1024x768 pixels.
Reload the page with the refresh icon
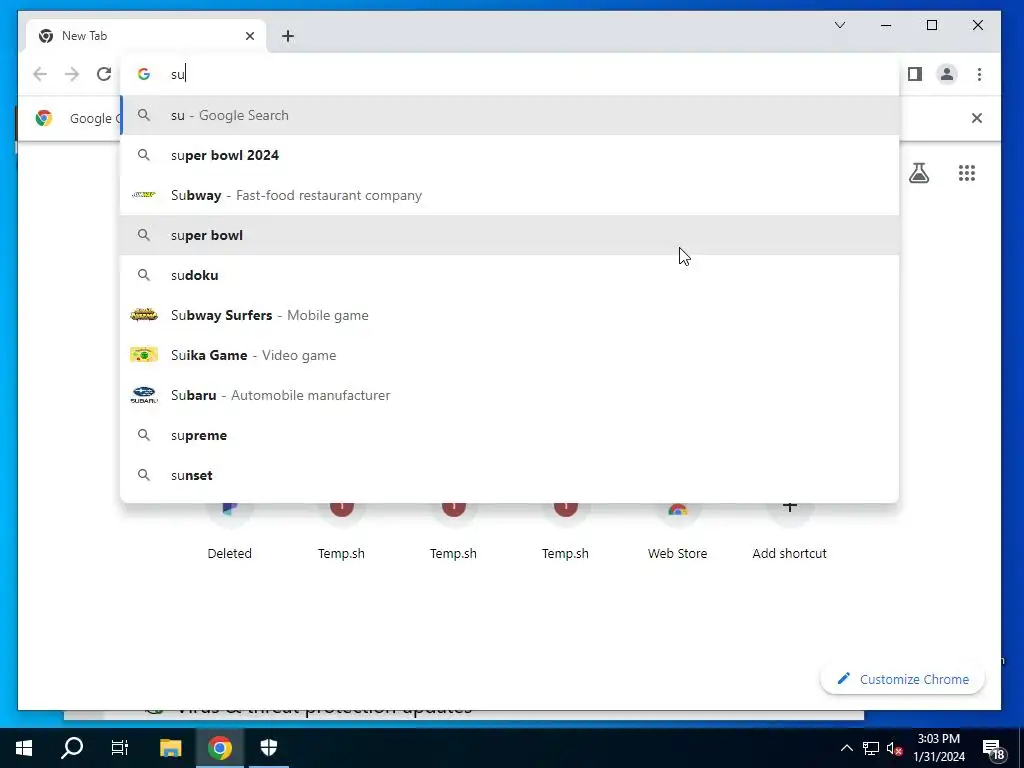(x=104, y=74)
